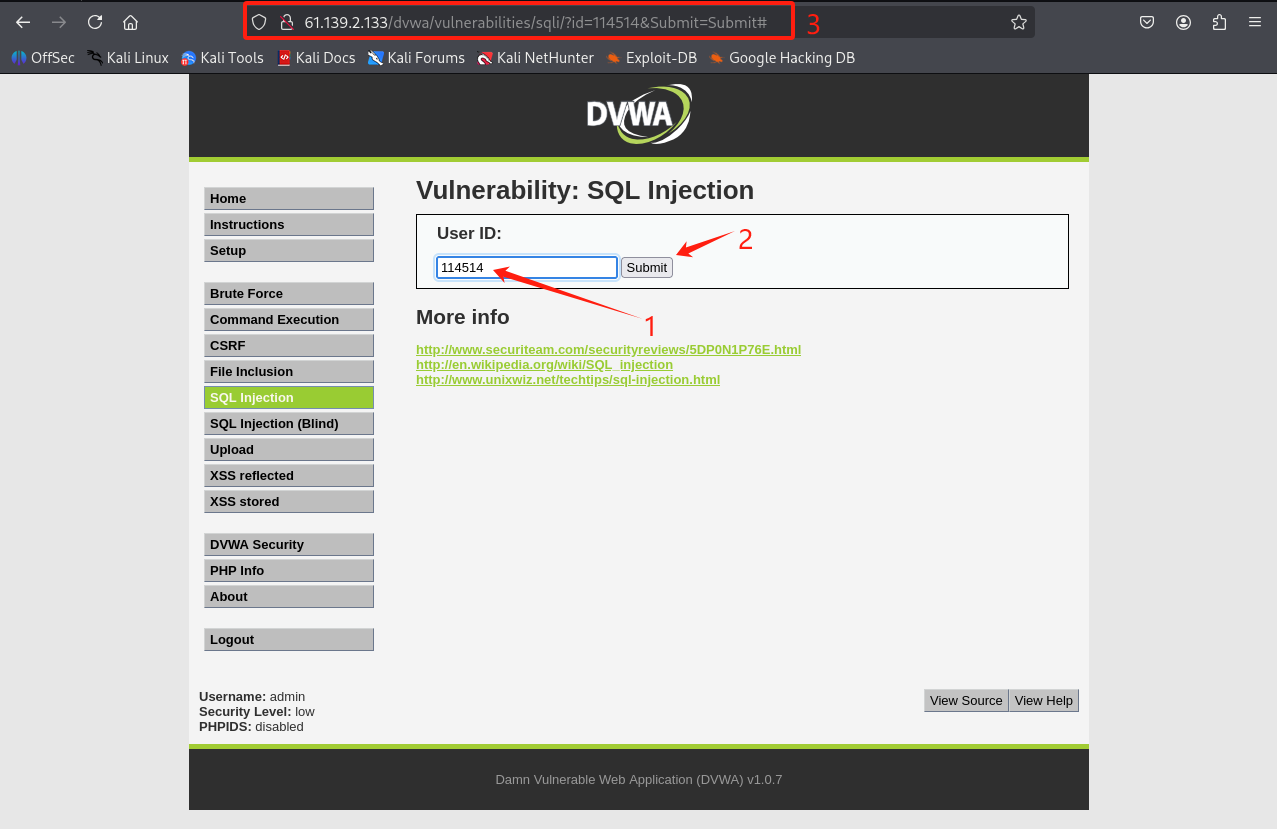Open the Exploit-DB bookmark
1277x829 pixels.
click(x=651, y=58)
